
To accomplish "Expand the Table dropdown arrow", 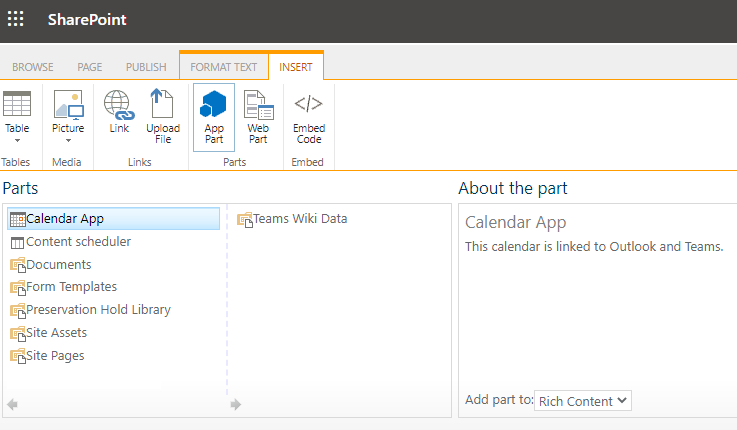I will tap(17, 141).
